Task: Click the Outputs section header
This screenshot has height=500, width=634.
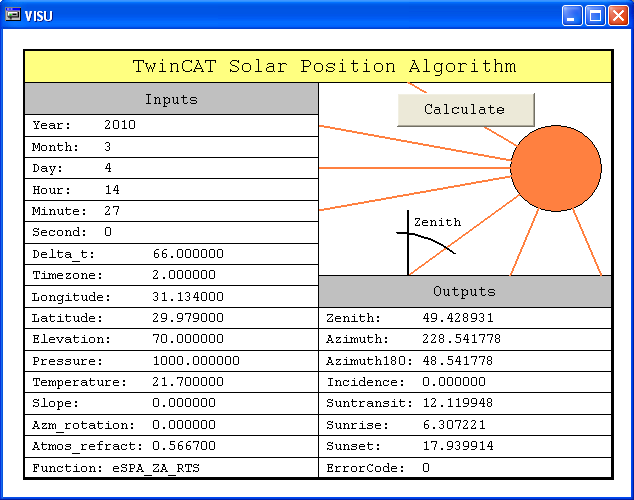Action: (x=465, y=291)
